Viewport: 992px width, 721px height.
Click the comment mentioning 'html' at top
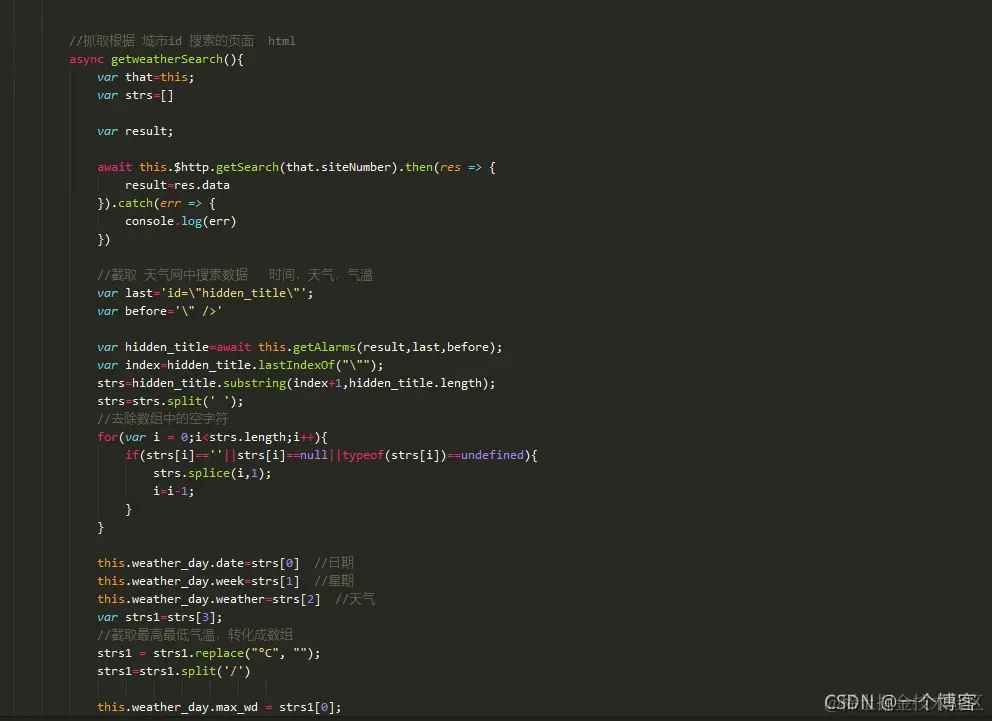[182, 41]
